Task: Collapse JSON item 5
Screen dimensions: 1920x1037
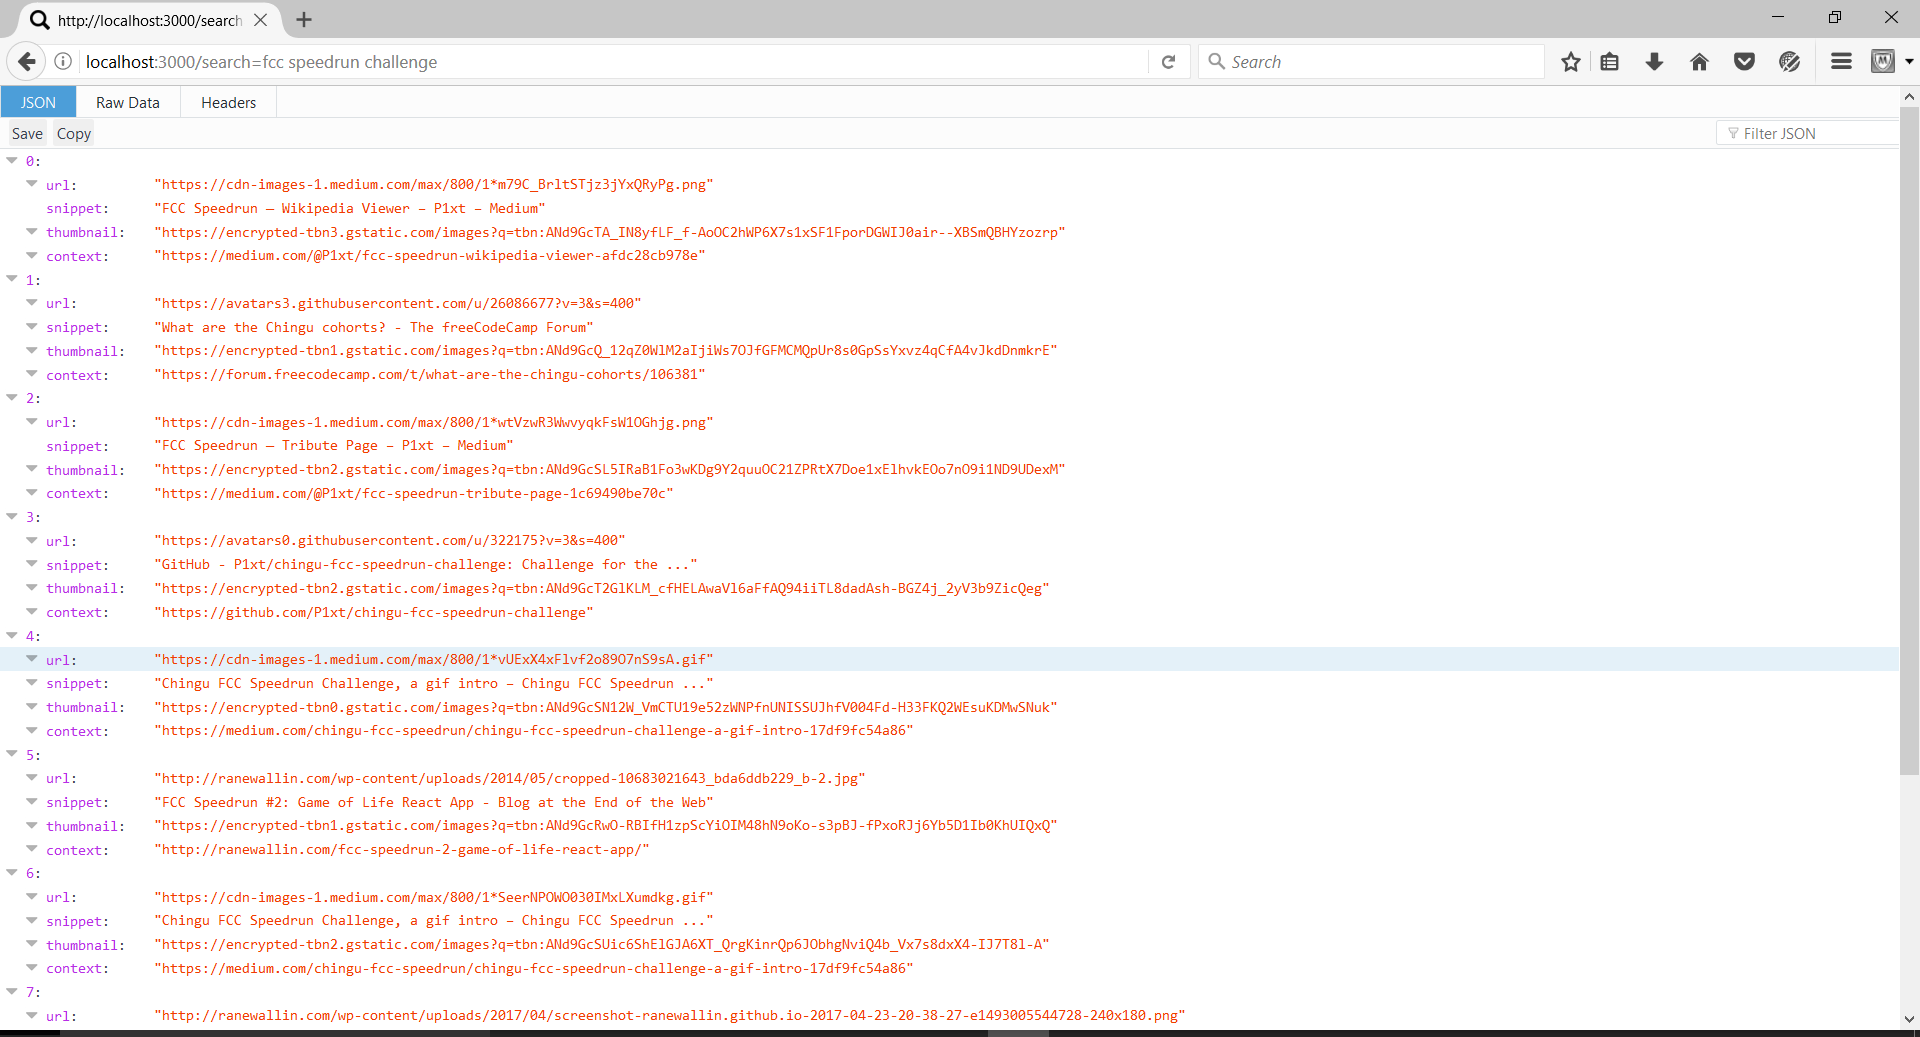Action: point(12,755)
